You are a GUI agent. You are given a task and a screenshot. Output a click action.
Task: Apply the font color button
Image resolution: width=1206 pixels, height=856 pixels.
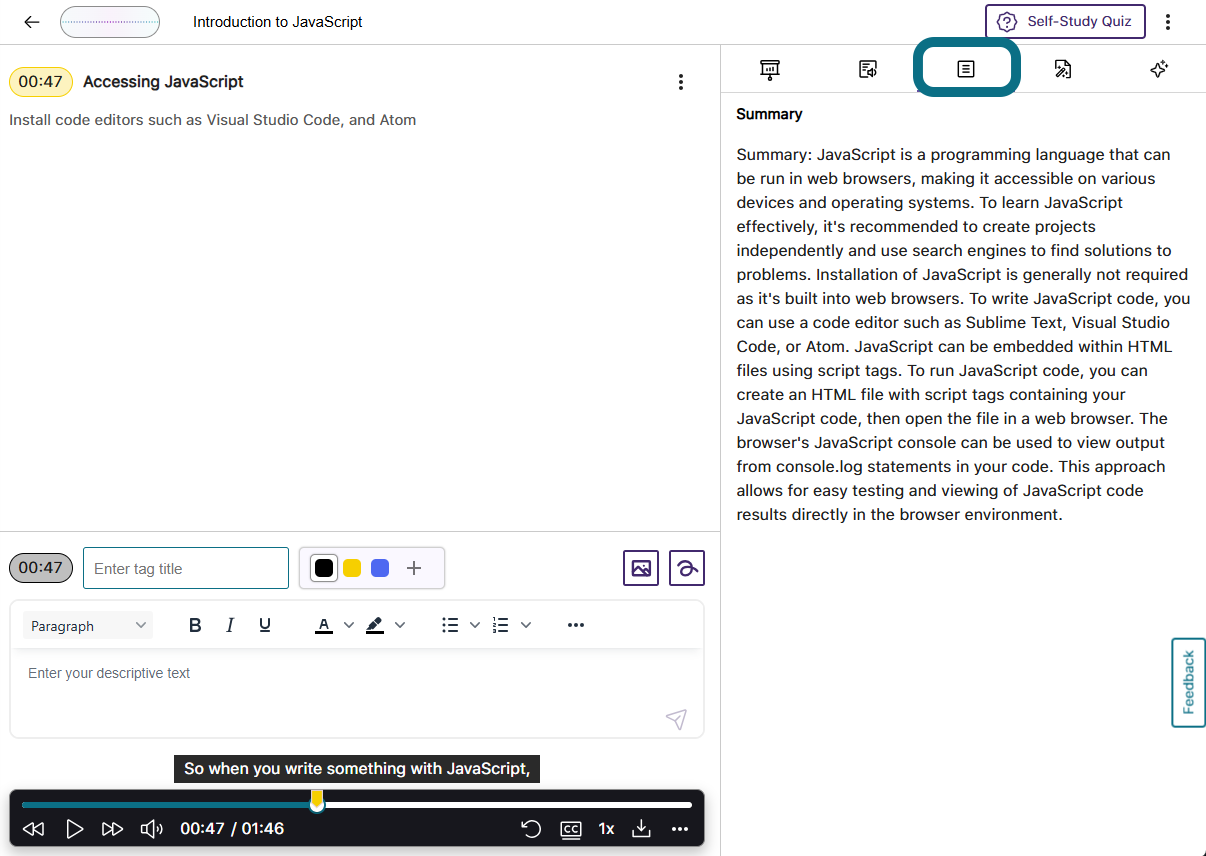coord(323,625)
